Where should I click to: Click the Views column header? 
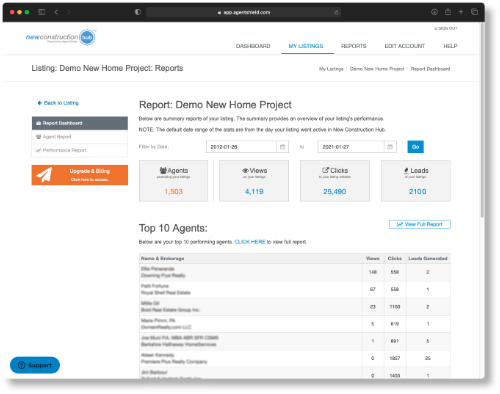[373, 259]
